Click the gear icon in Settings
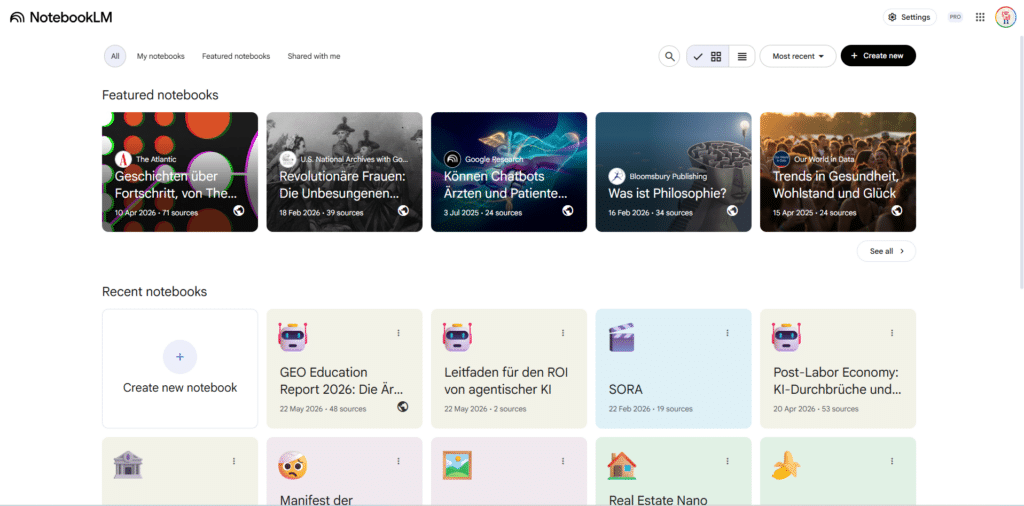Screen dimensions: 1024x506 (893, 17)
